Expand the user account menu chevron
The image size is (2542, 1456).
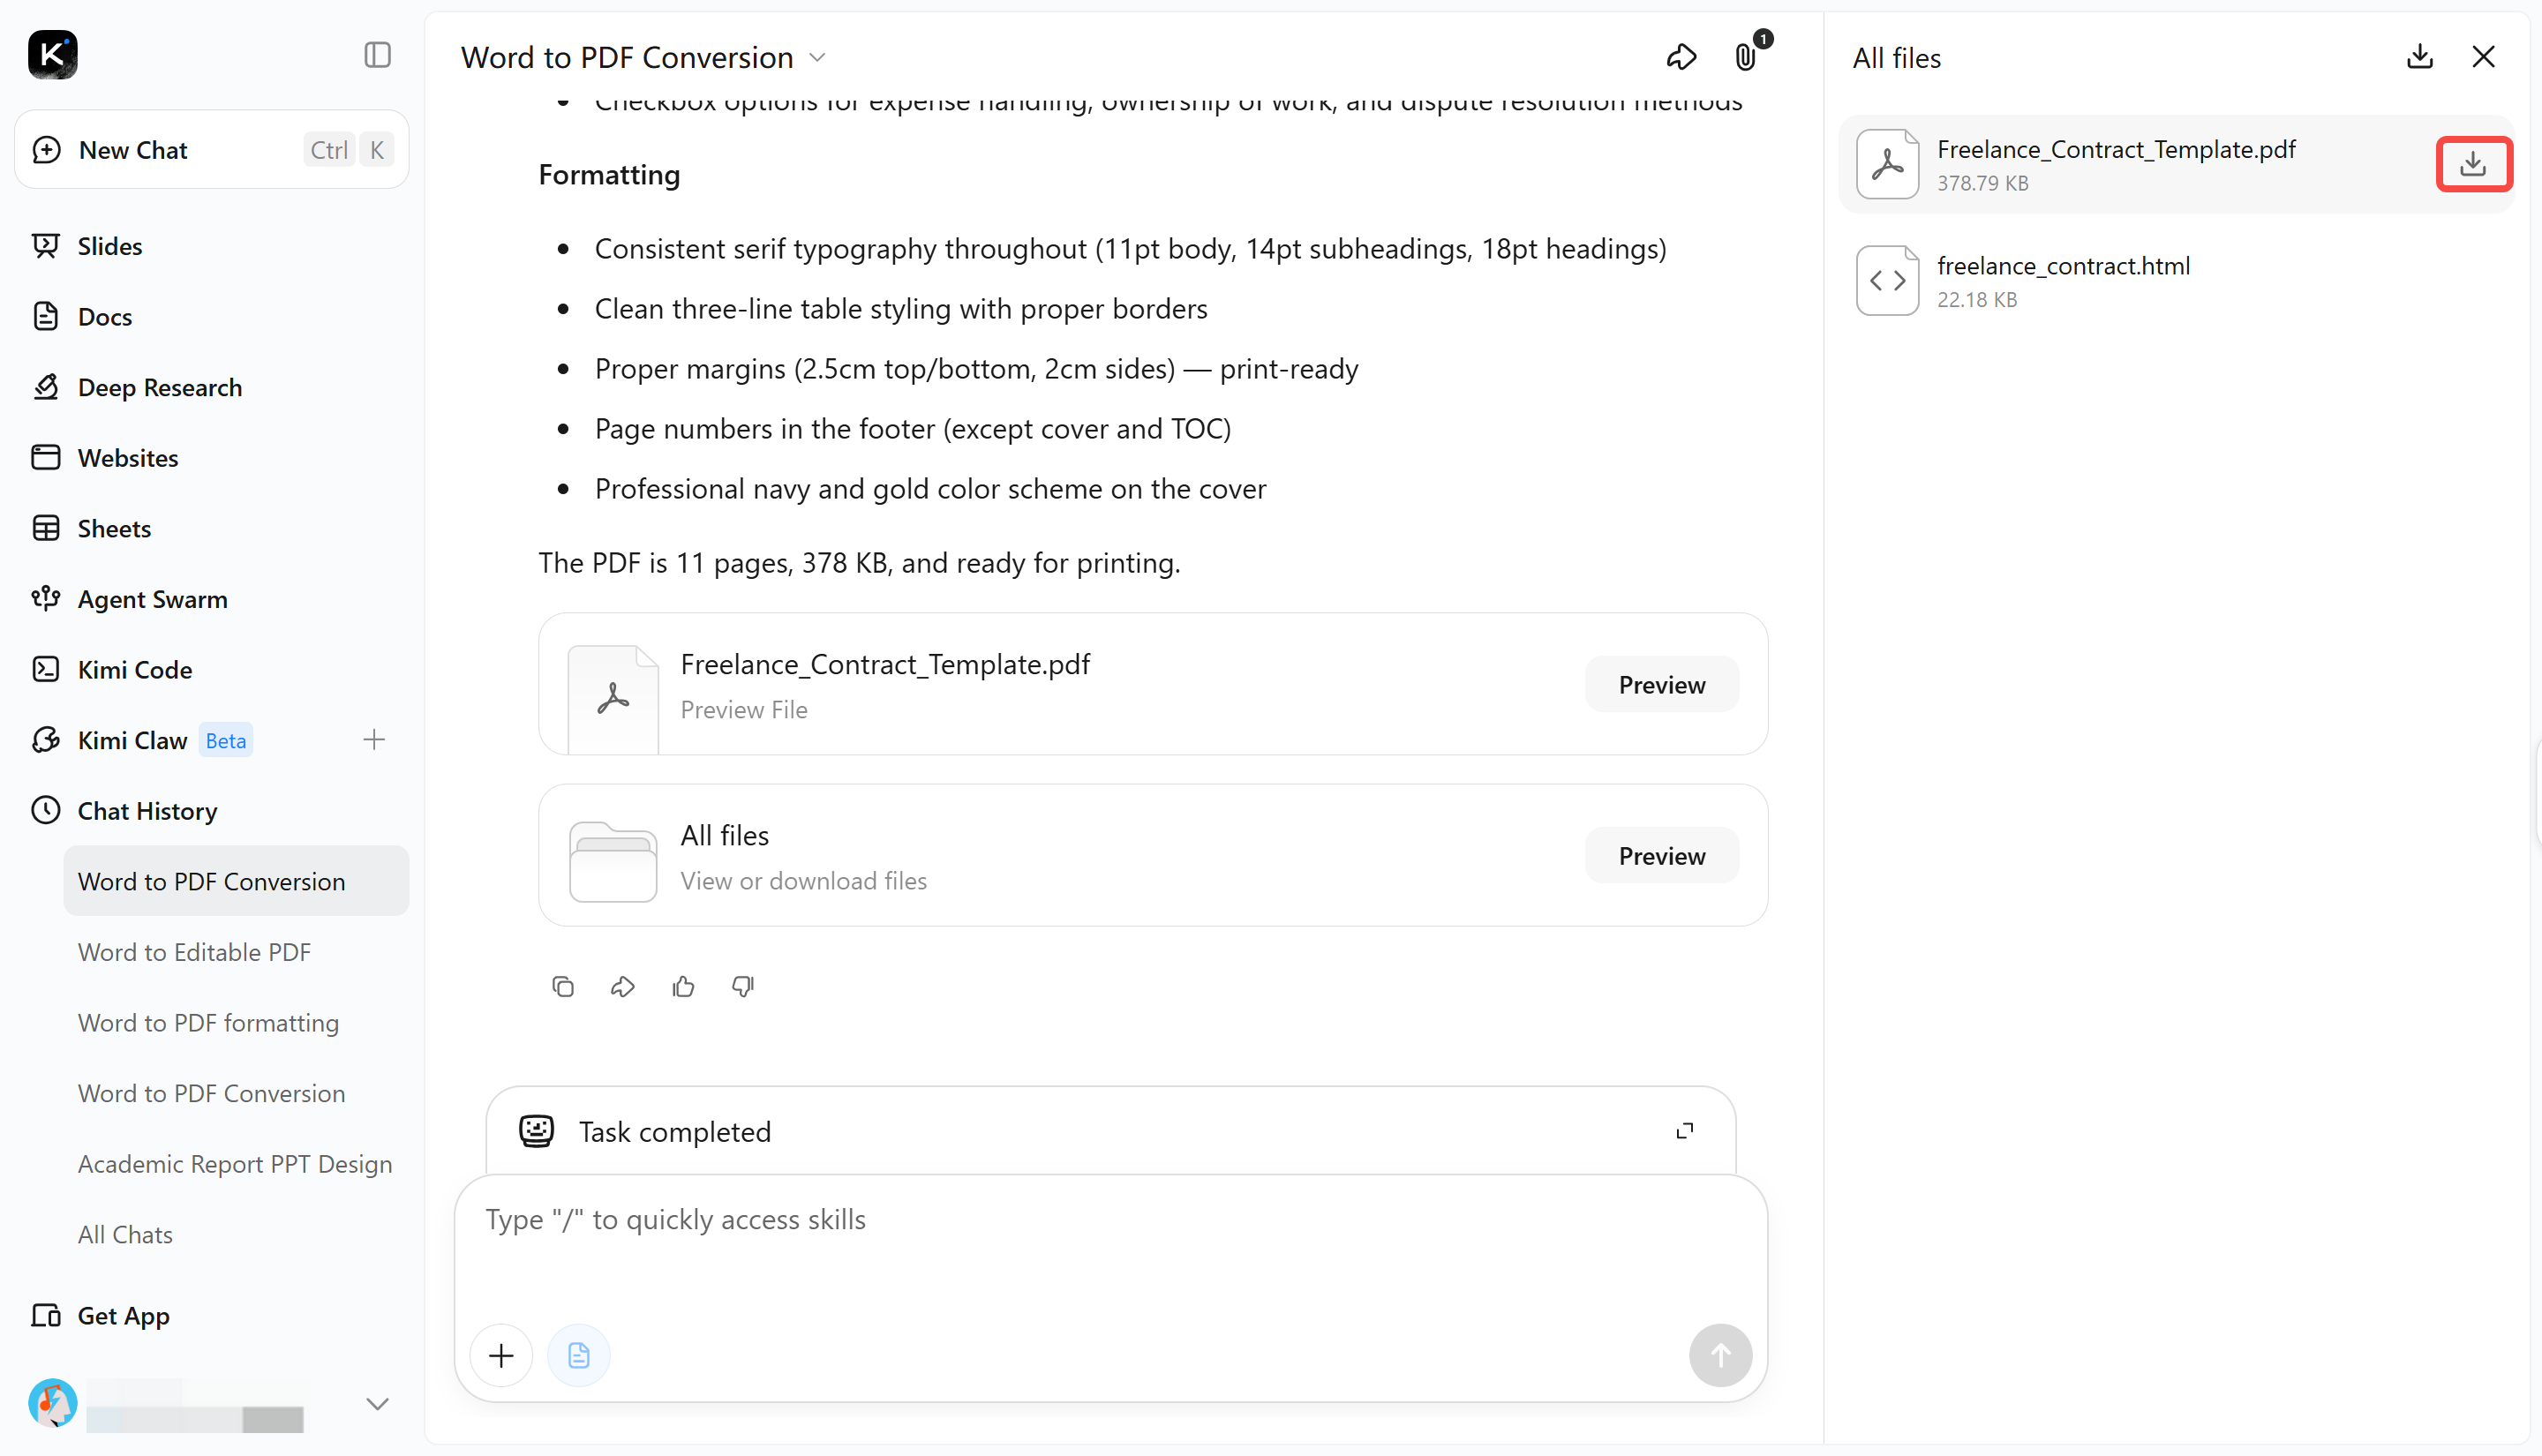point(377,1404)
